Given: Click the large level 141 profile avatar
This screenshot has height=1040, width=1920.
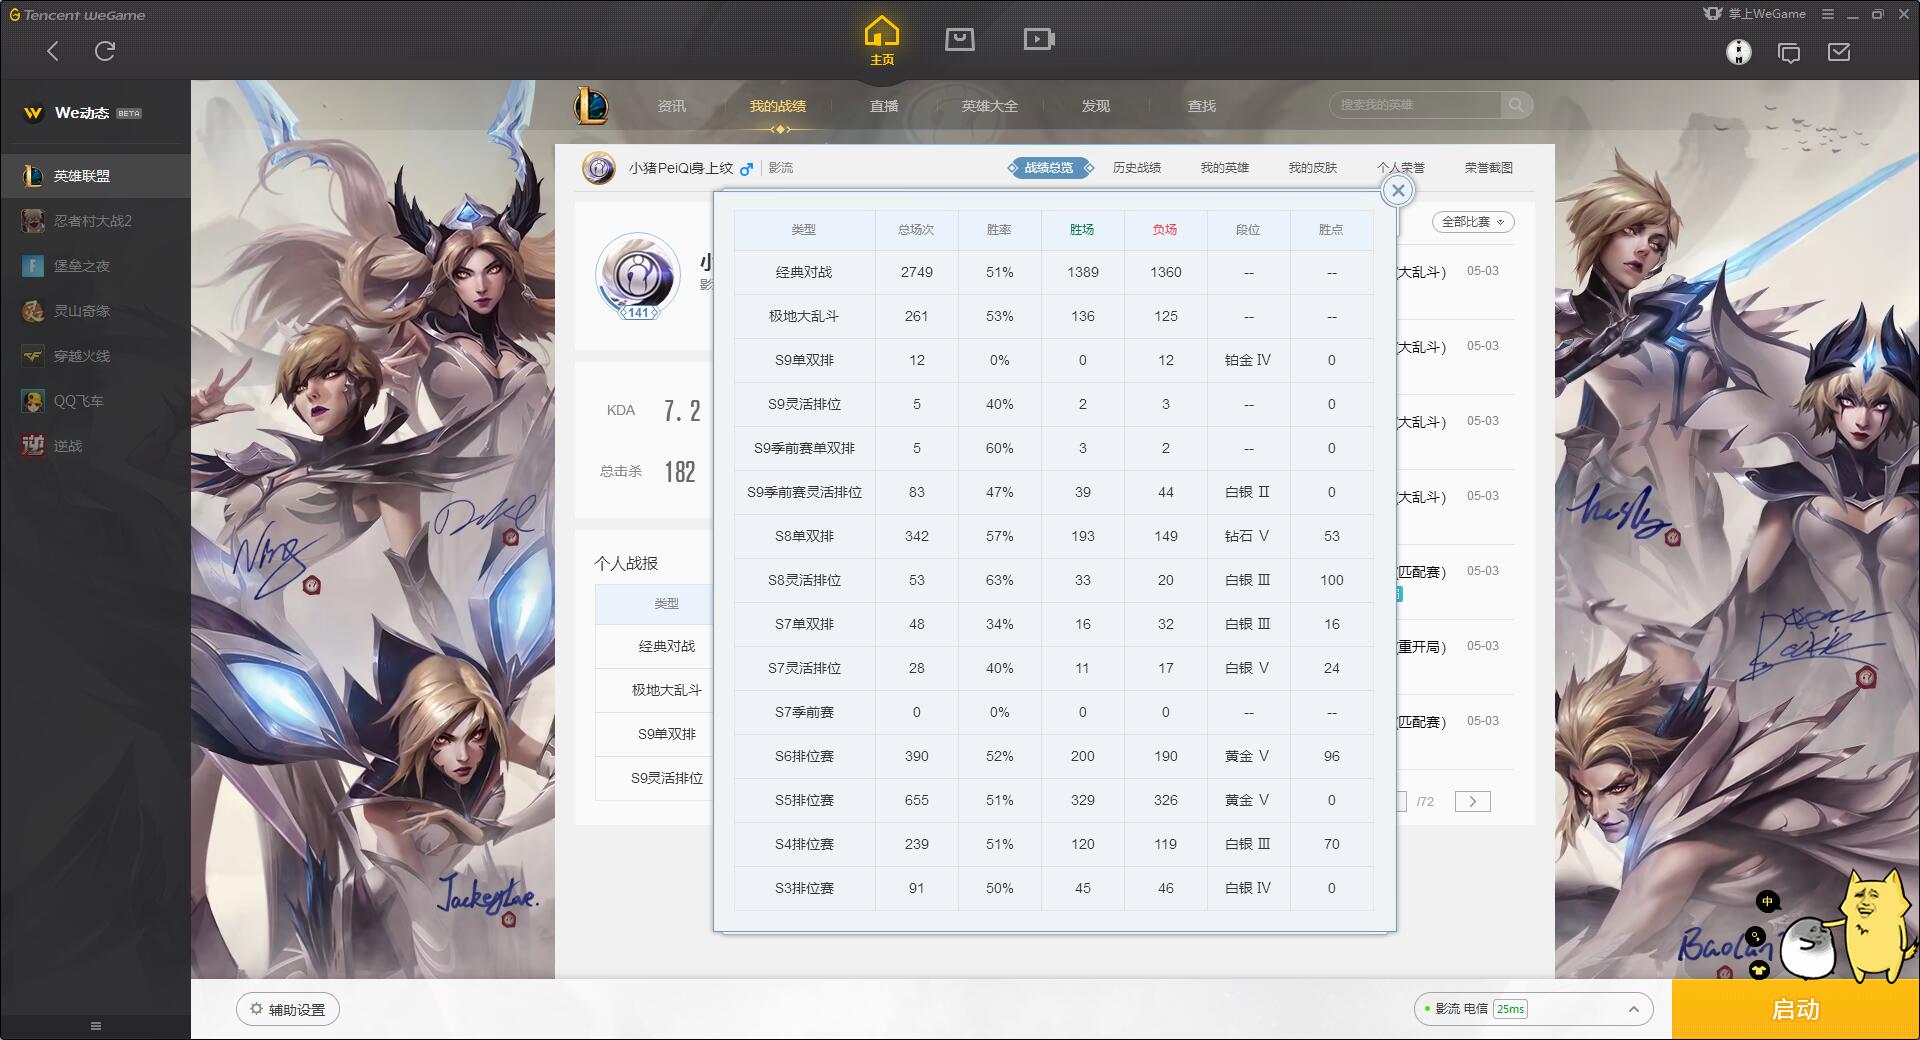Looking at the screenshot, I should pyautogui.click(x=638, y=276).
